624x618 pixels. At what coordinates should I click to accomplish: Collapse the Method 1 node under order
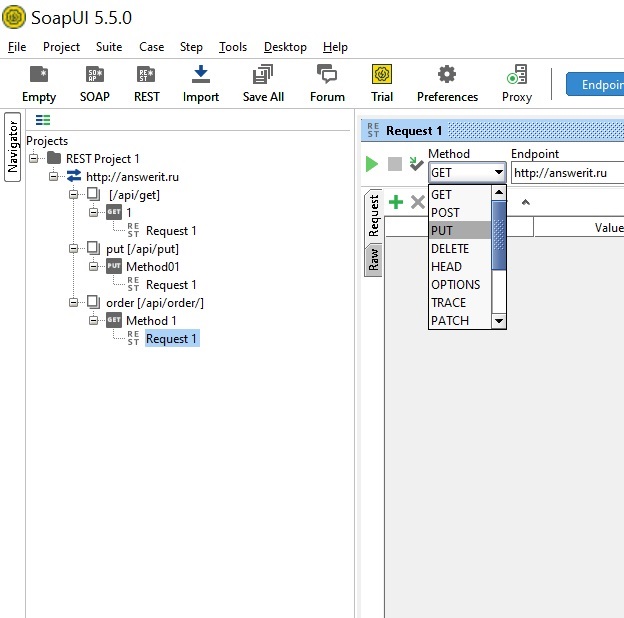(93, 320)
